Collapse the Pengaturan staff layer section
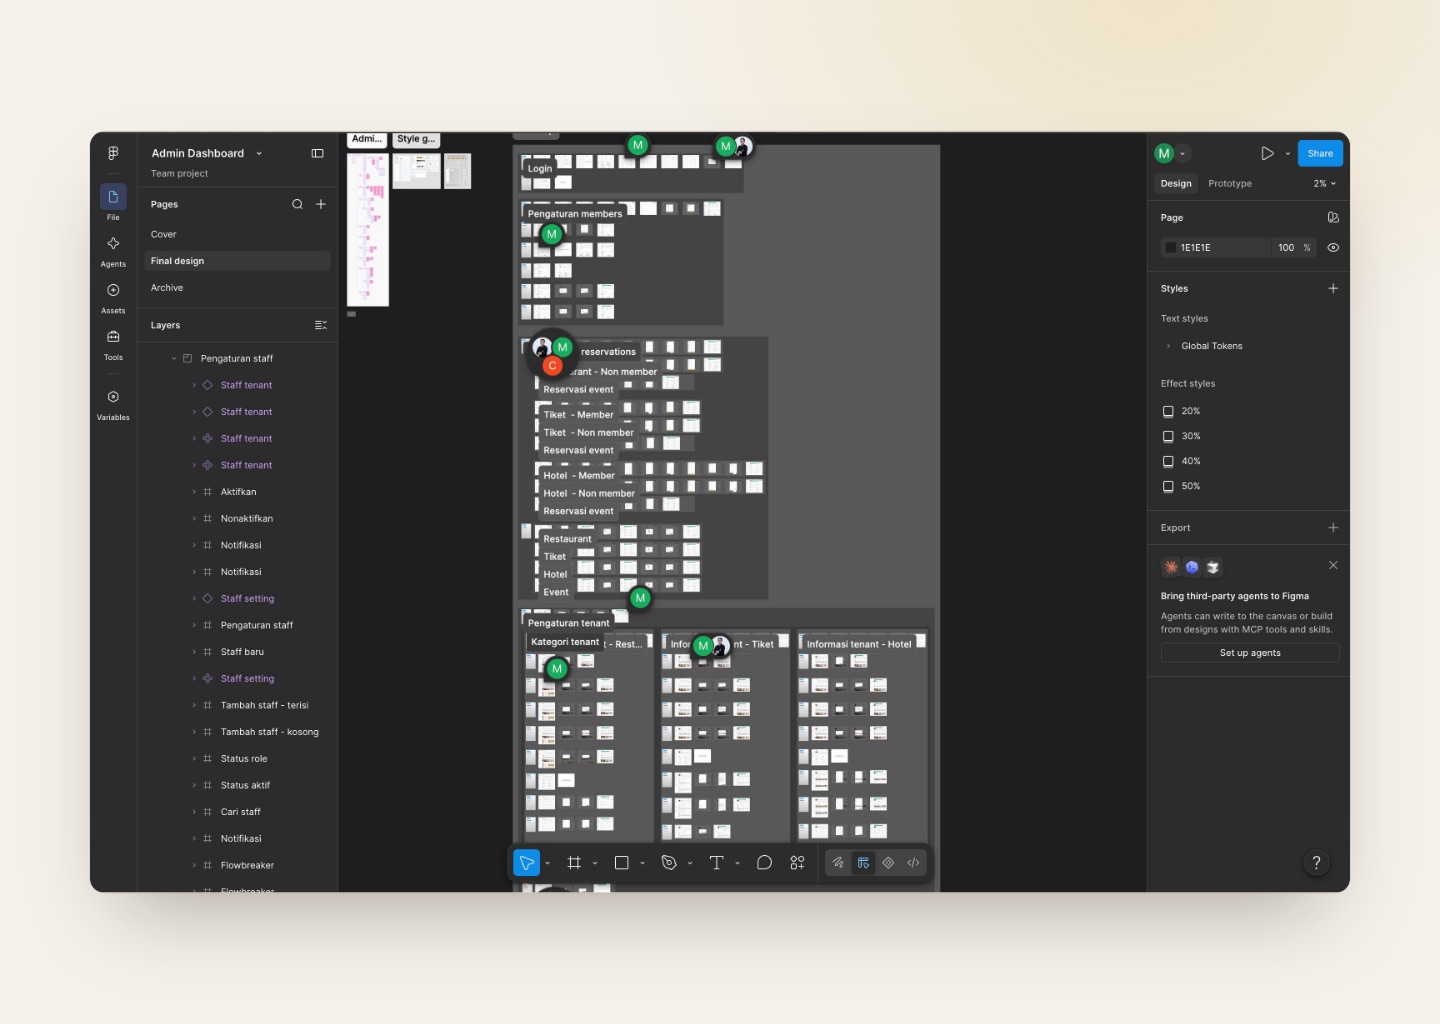 tap(174, 358)
